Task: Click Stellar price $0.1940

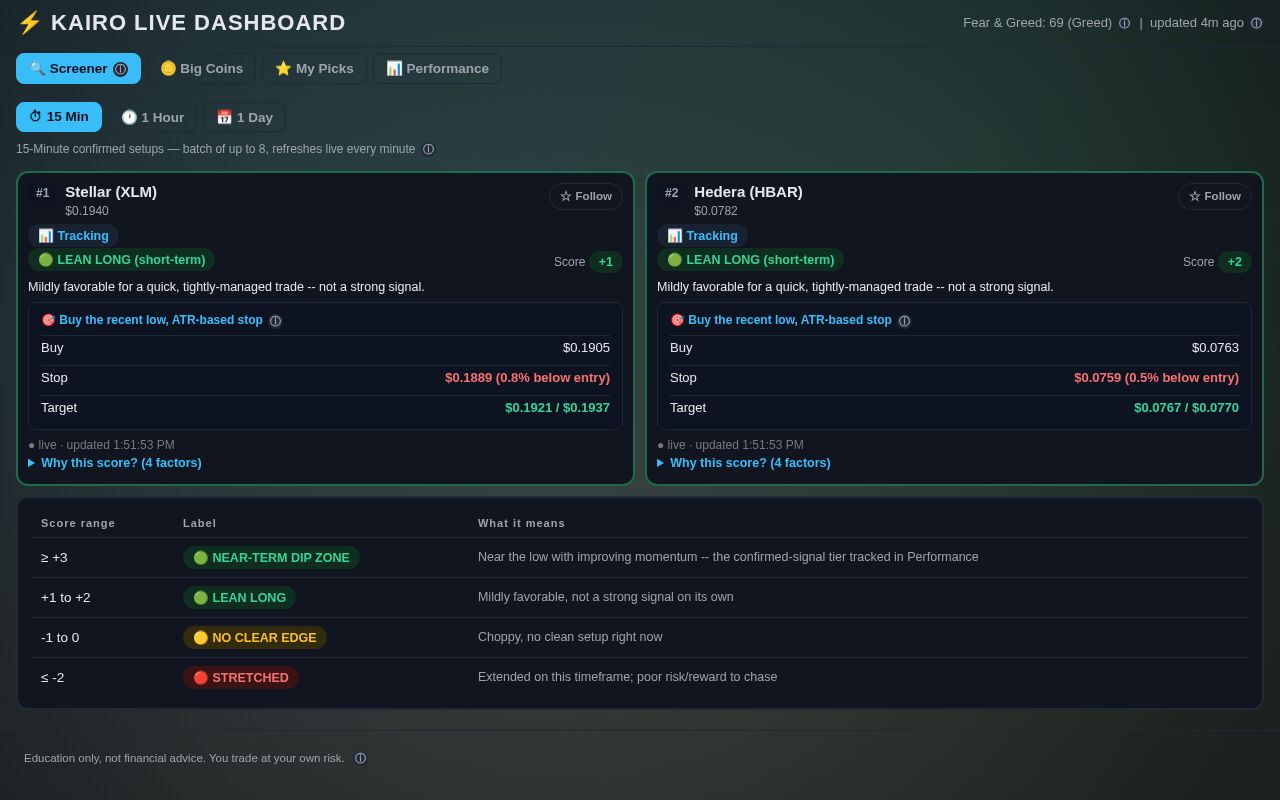Action: click(x=87, y=211)
